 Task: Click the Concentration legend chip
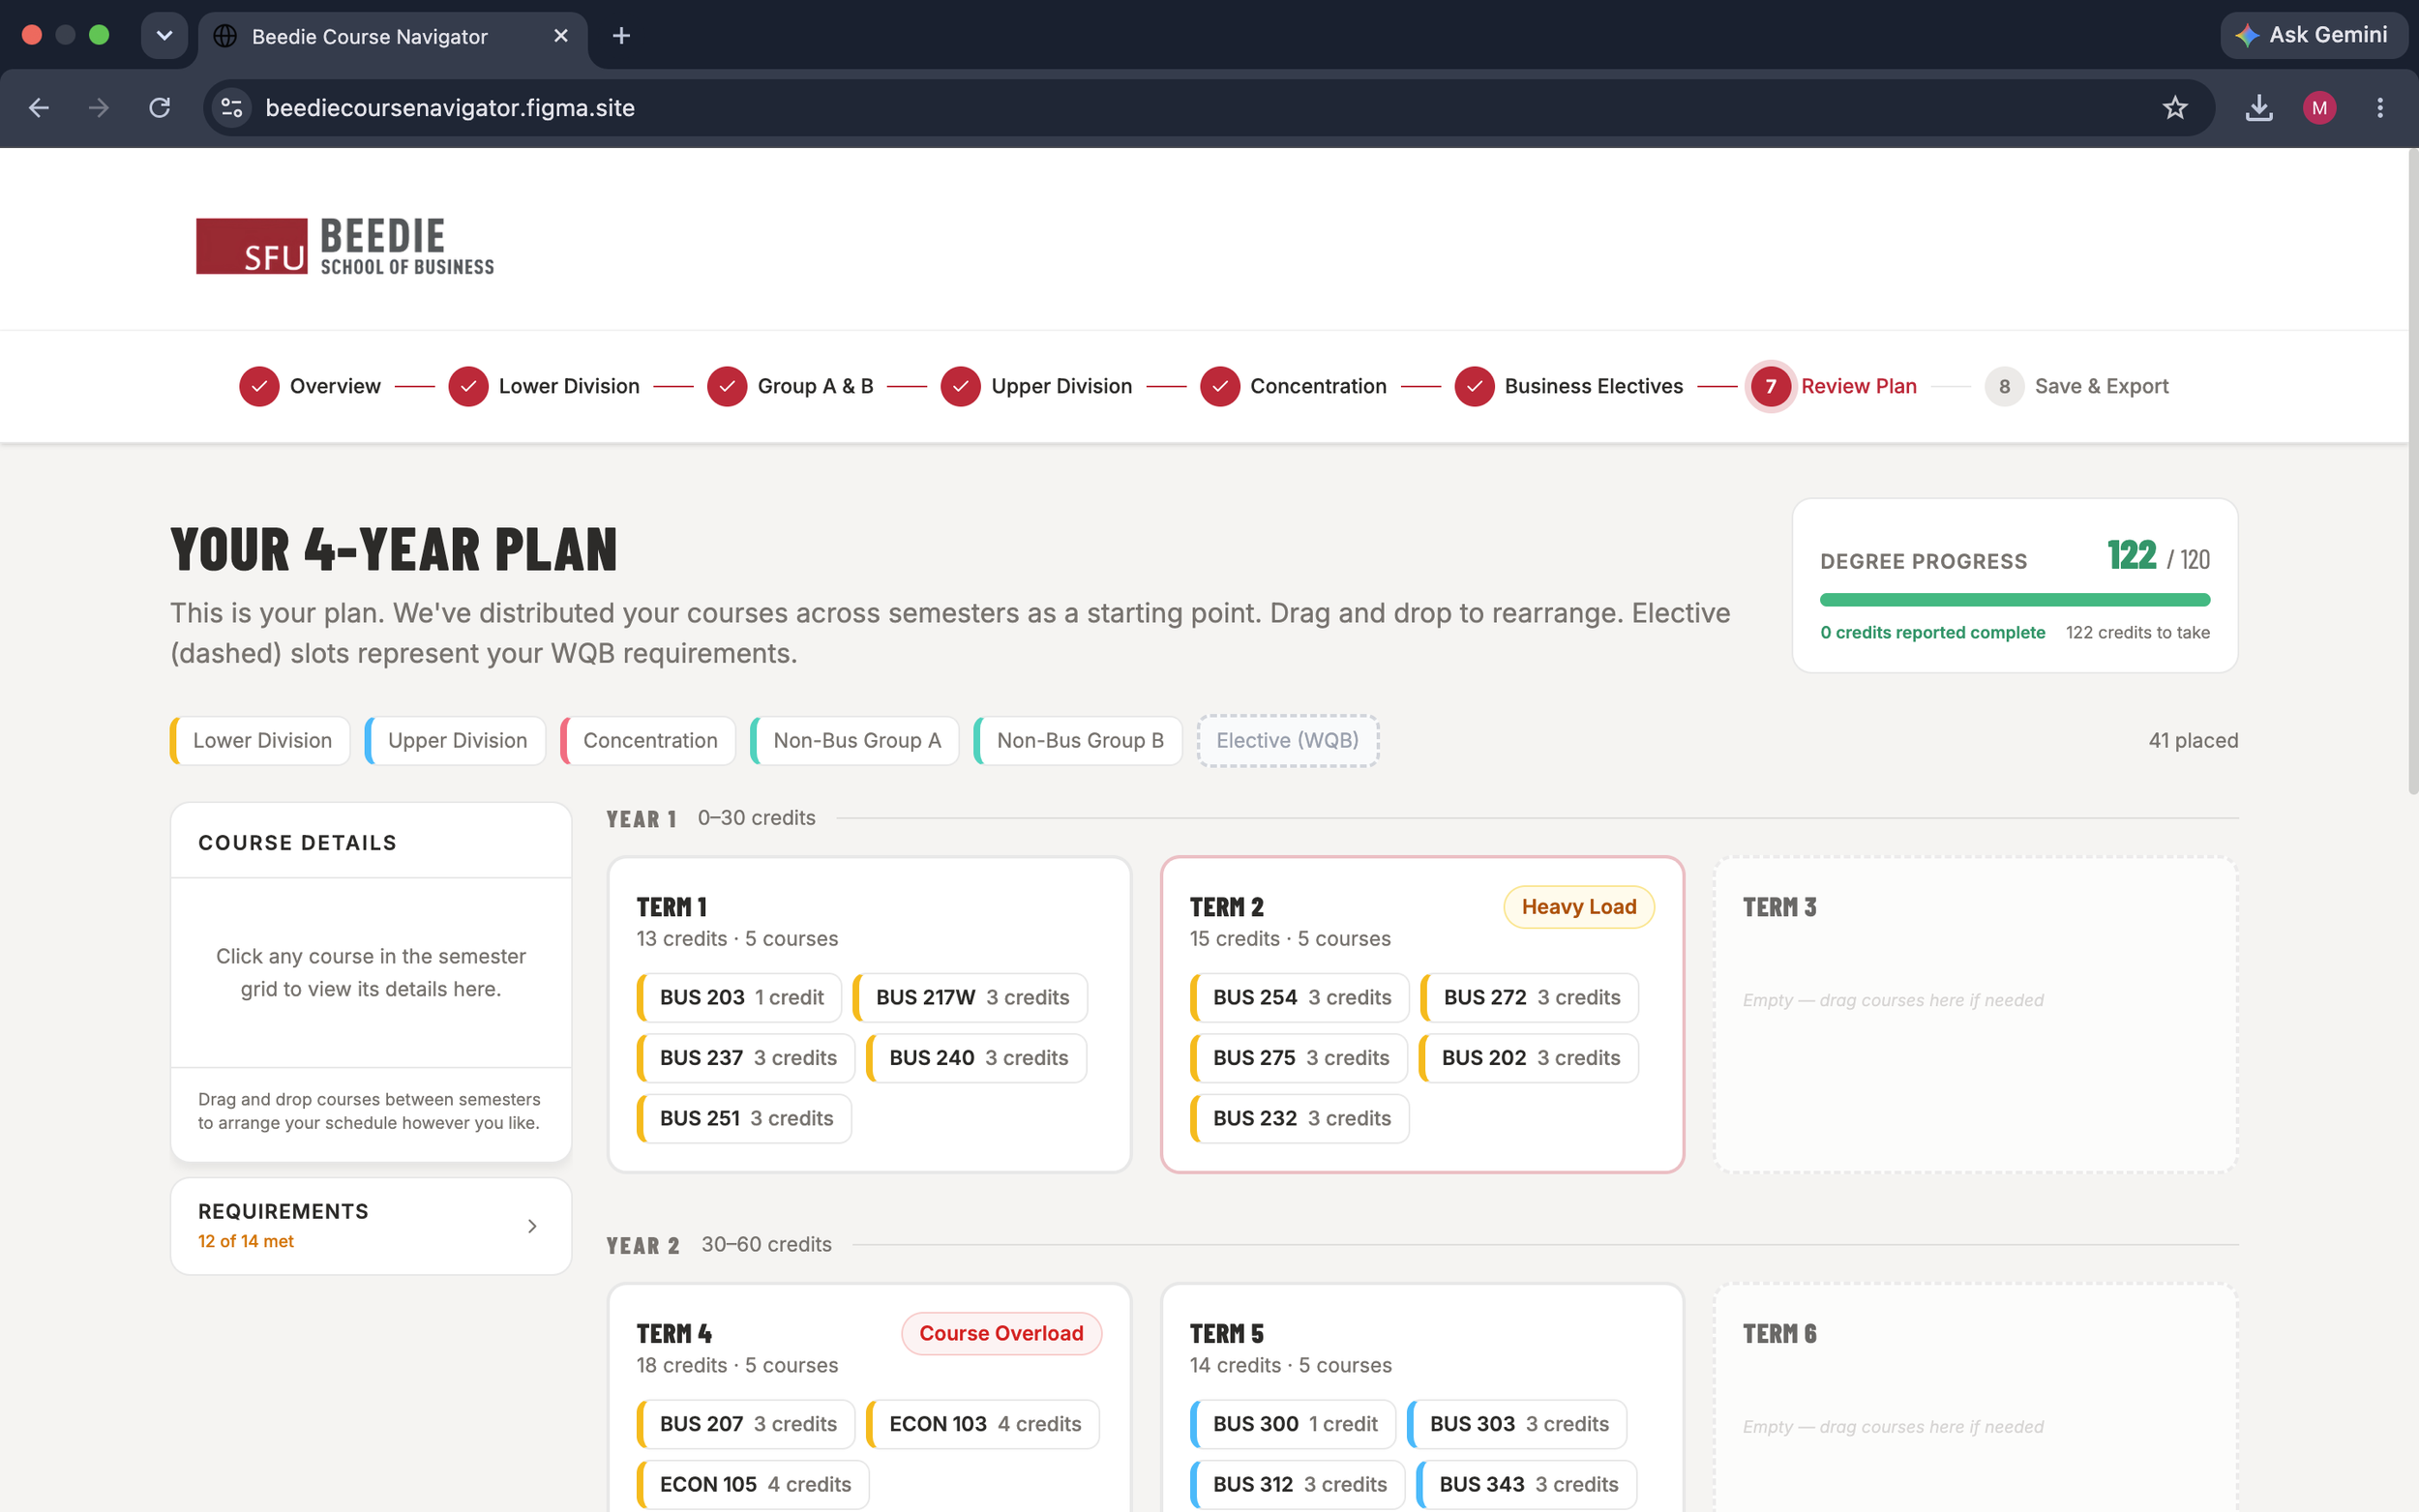pos(648,740)
